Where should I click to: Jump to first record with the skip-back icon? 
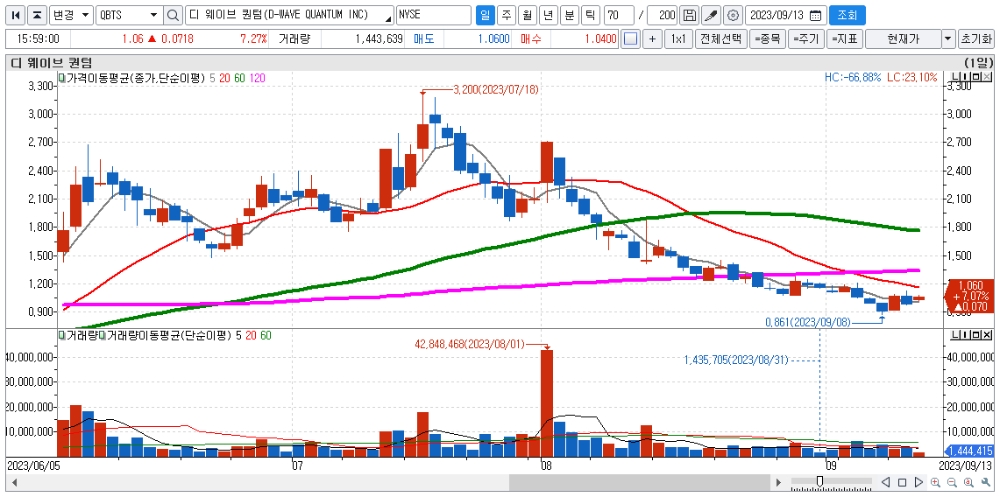coord(17,15)
